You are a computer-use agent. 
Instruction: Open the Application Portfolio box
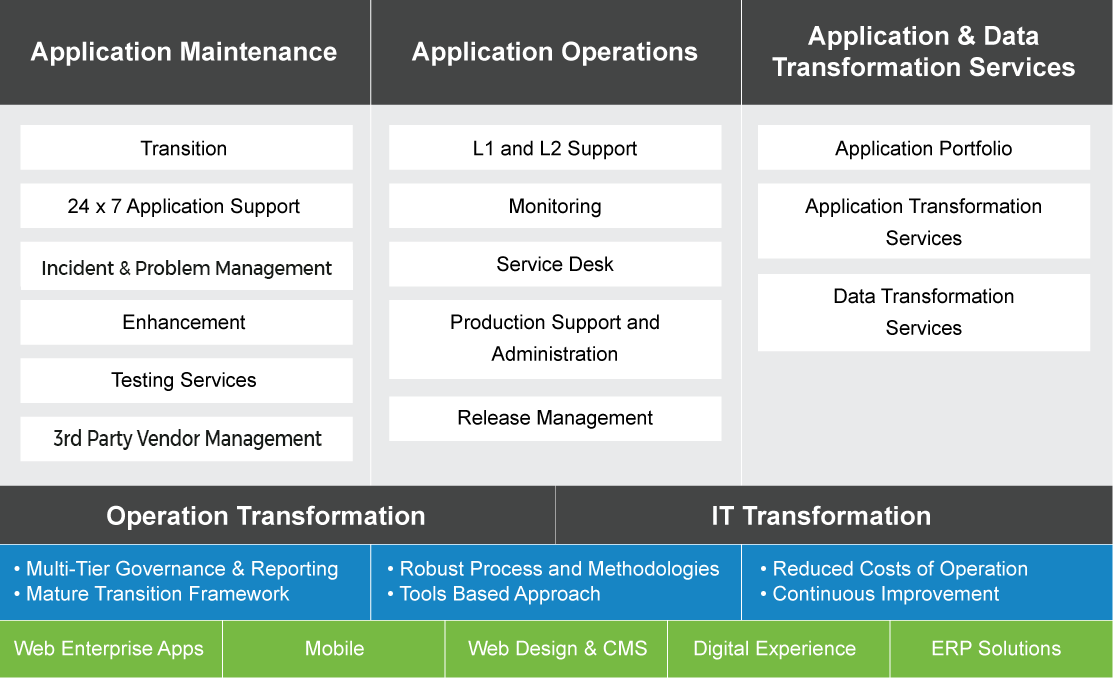click(923, 147)
